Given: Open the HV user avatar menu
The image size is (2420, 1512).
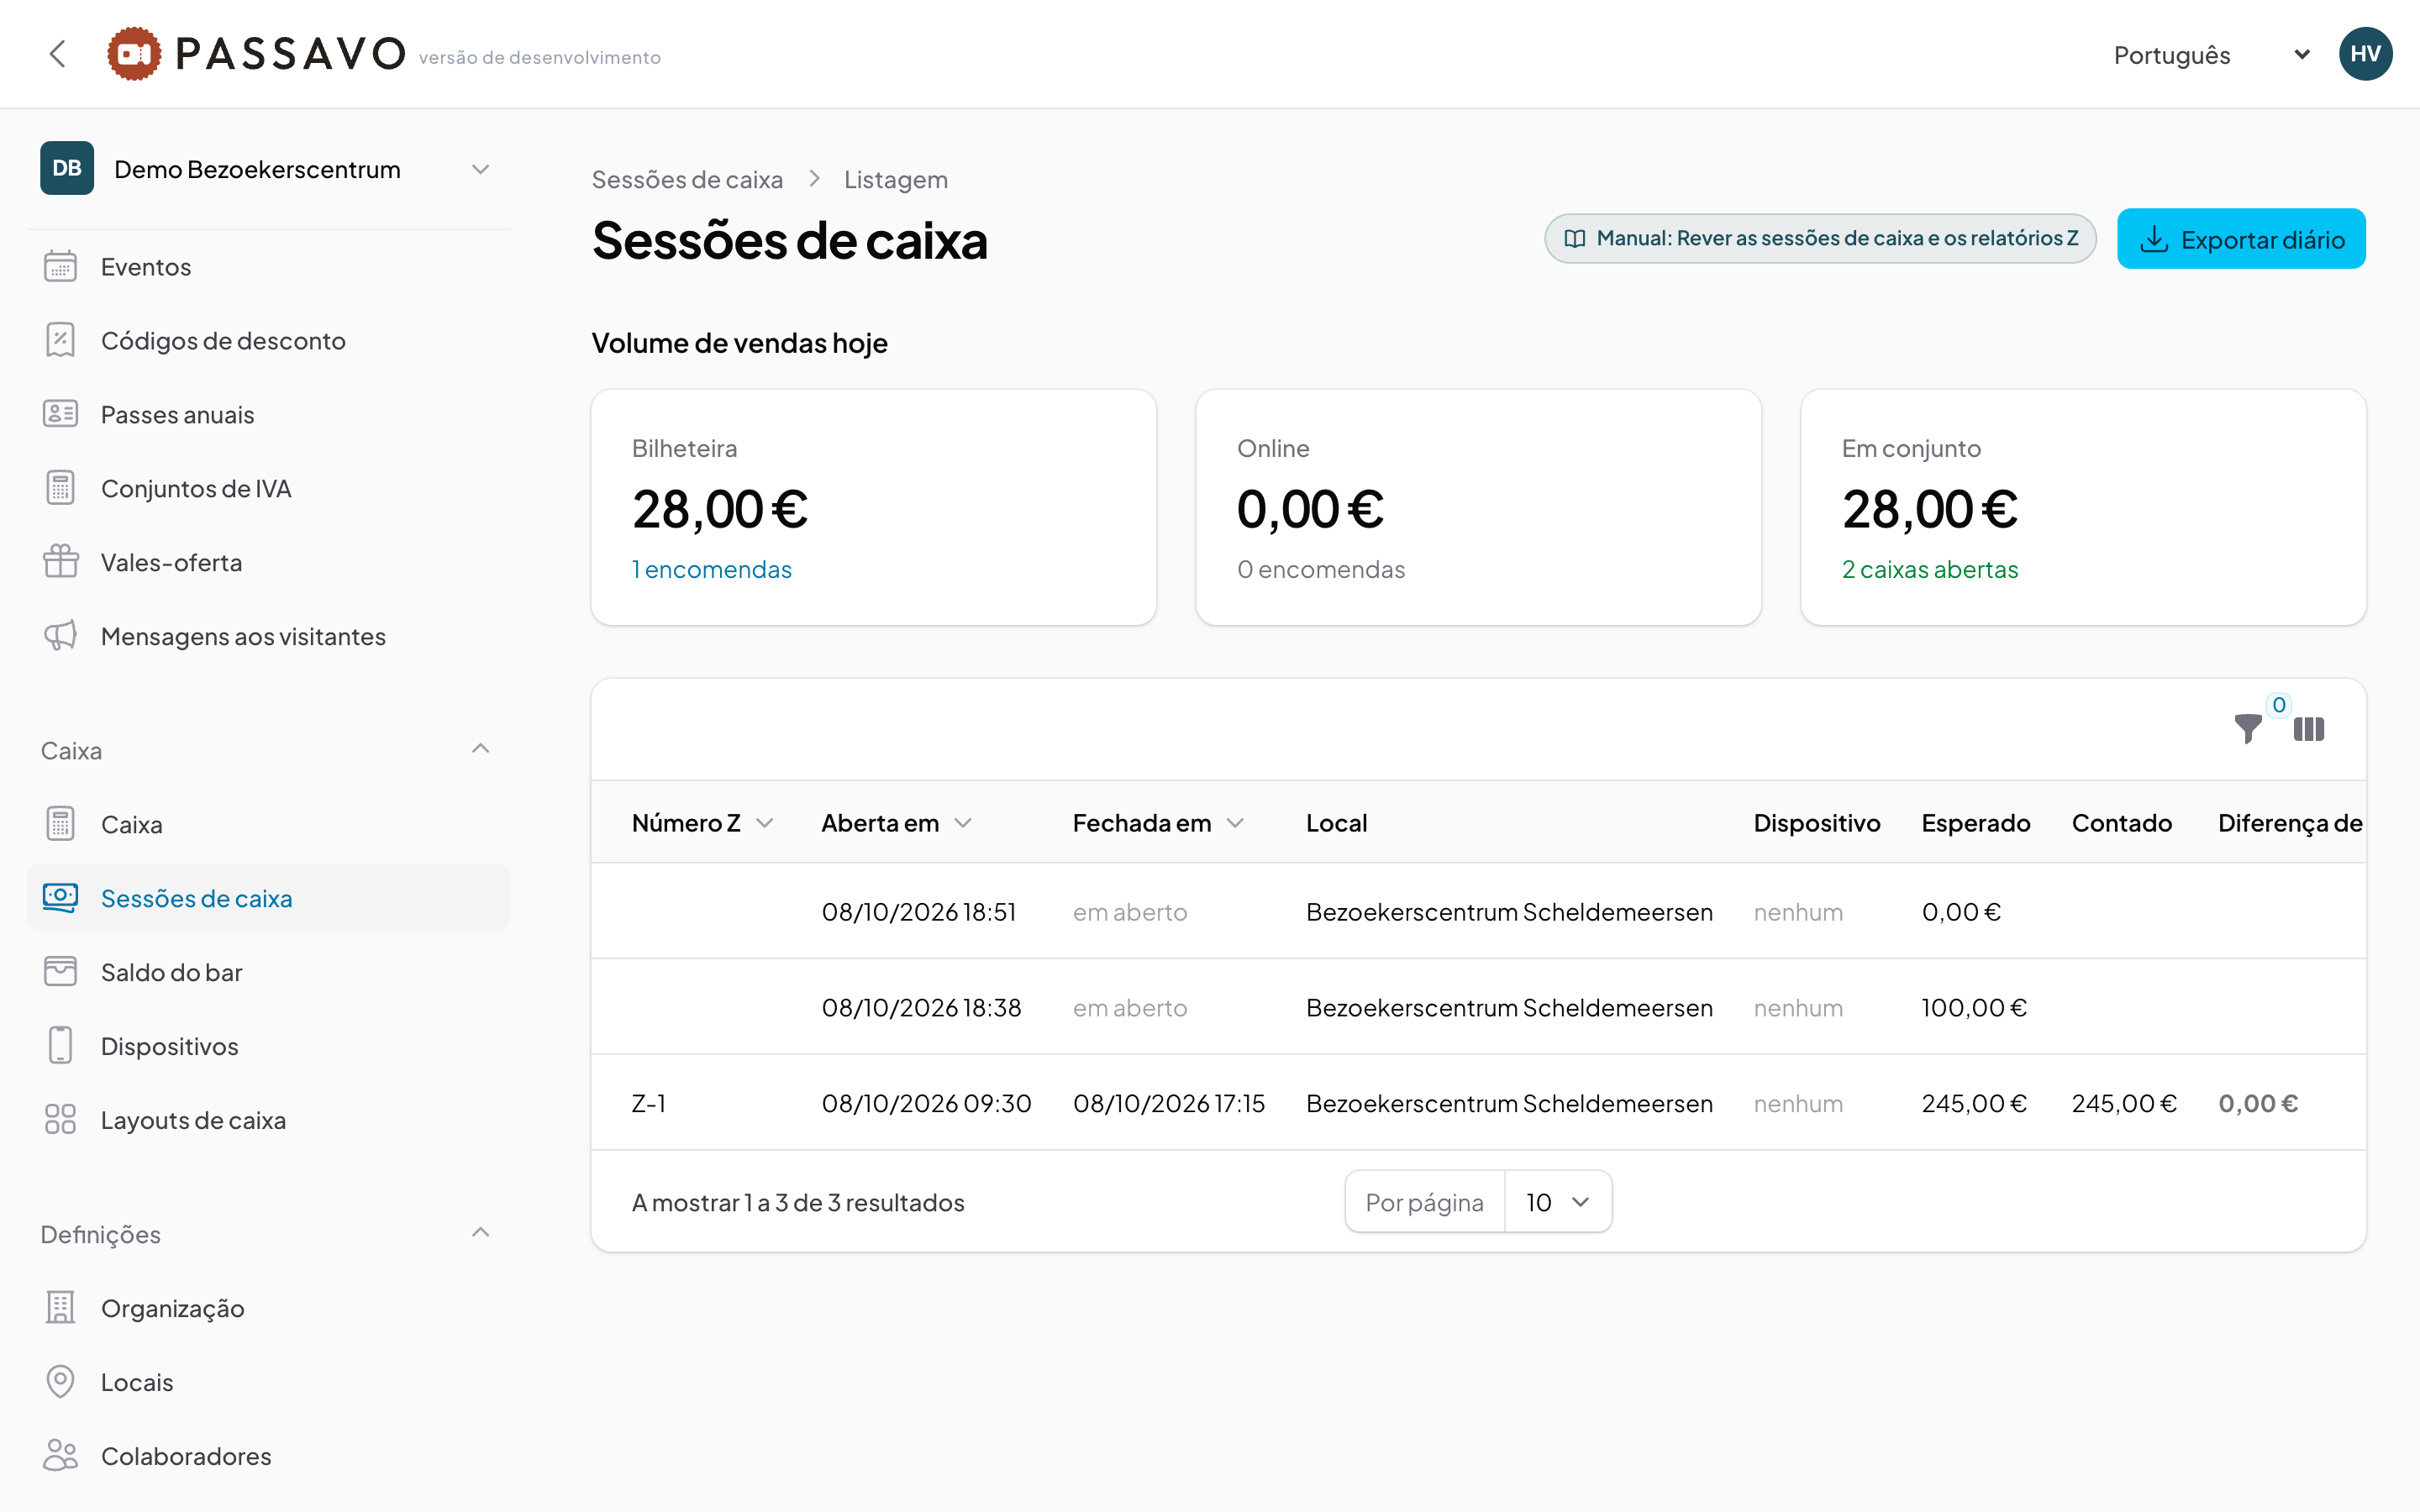Looking at the screenshot, I should click(x=2365, y=54).
